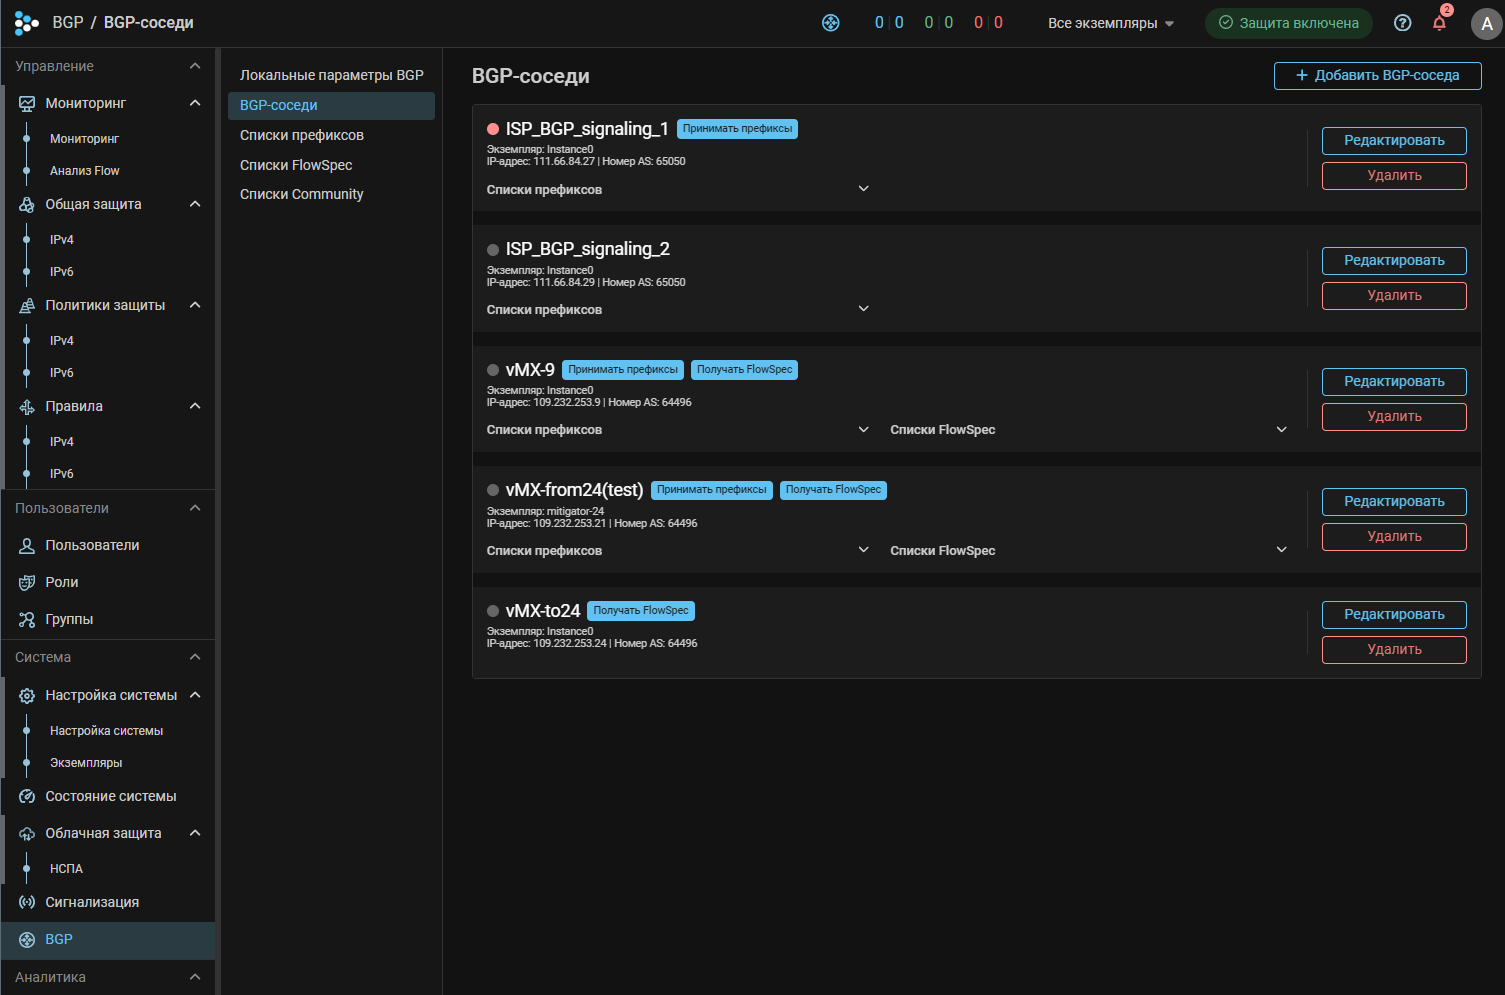Open Группы in the sidebar
Screen dimensions: 1505x995
(69, 619)
